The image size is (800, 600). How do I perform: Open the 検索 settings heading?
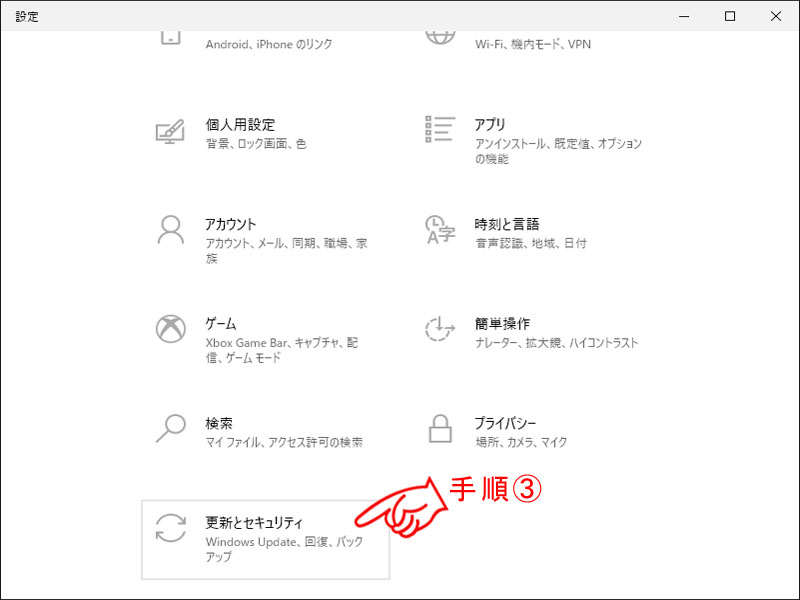click(x=219, y=423)
